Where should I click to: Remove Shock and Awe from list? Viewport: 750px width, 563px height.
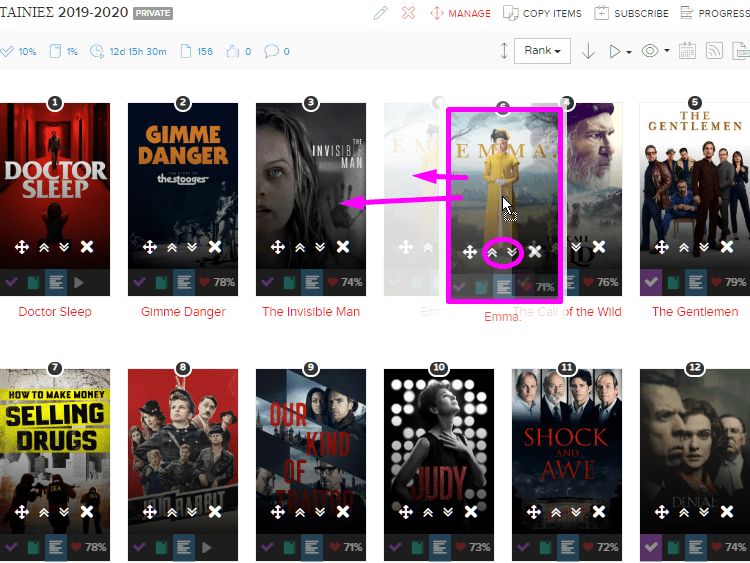[x=599, y=512]
